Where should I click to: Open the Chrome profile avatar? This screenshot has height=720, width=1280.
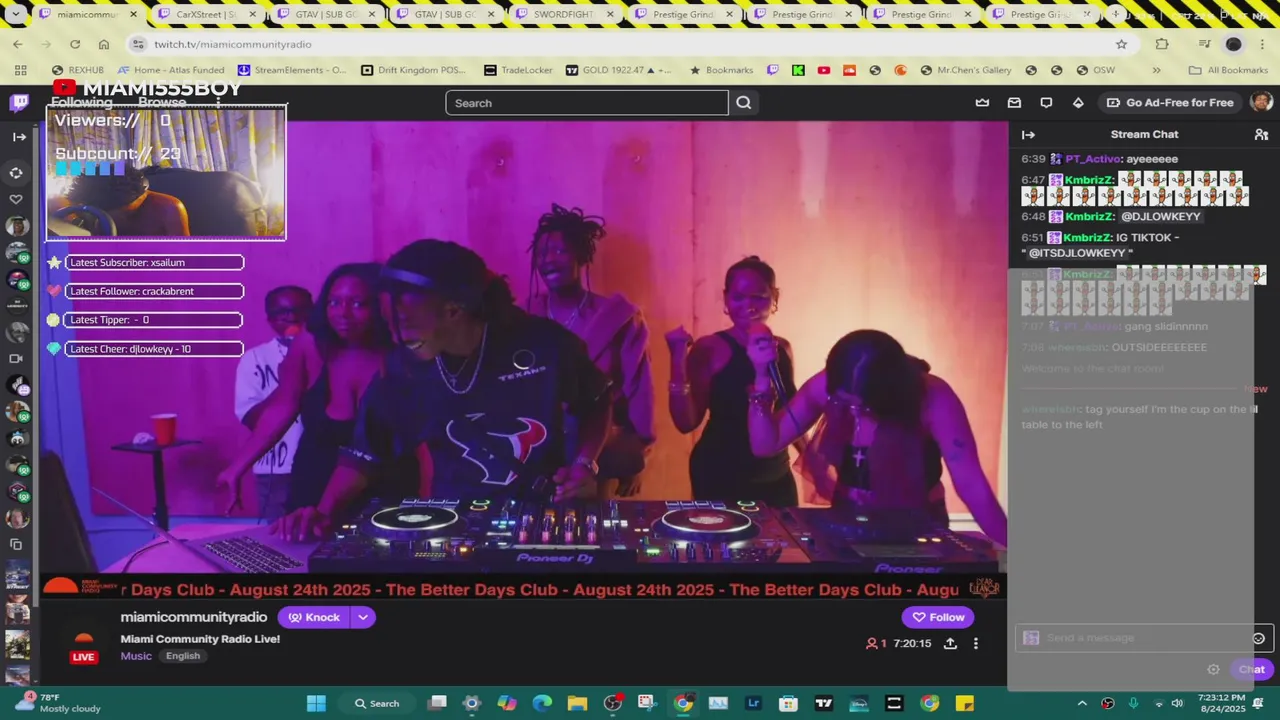[1233, 44]
